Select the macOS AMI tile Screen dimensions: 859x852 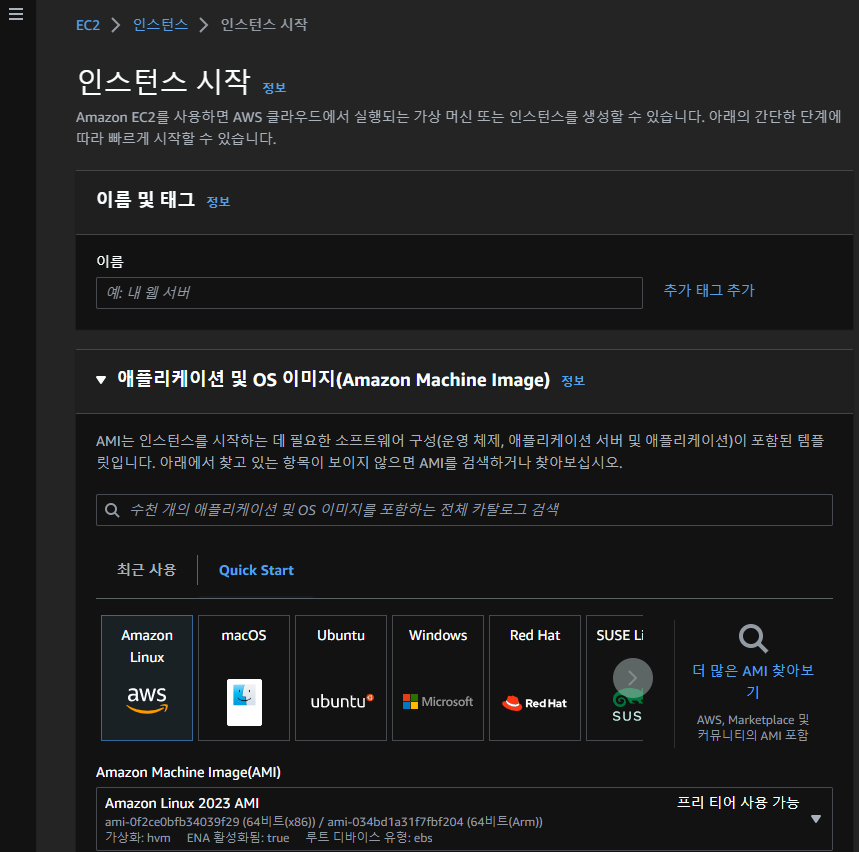click(x=244, y=678)
